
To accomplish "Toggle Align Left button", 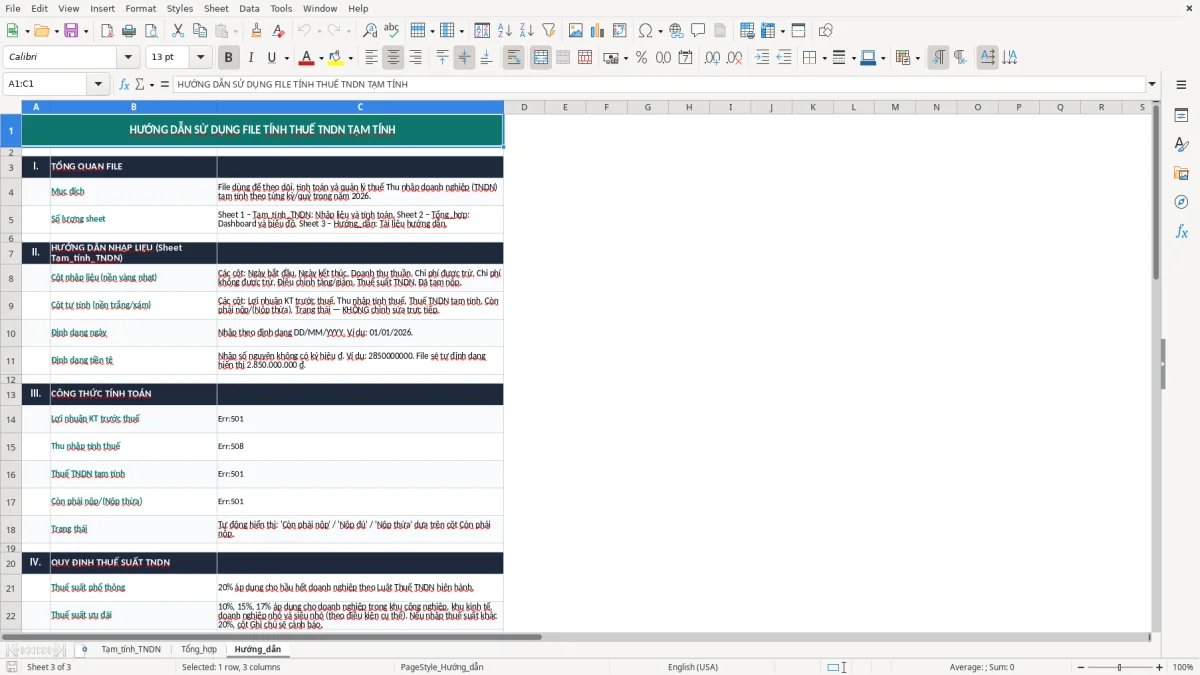I will 371,58.
